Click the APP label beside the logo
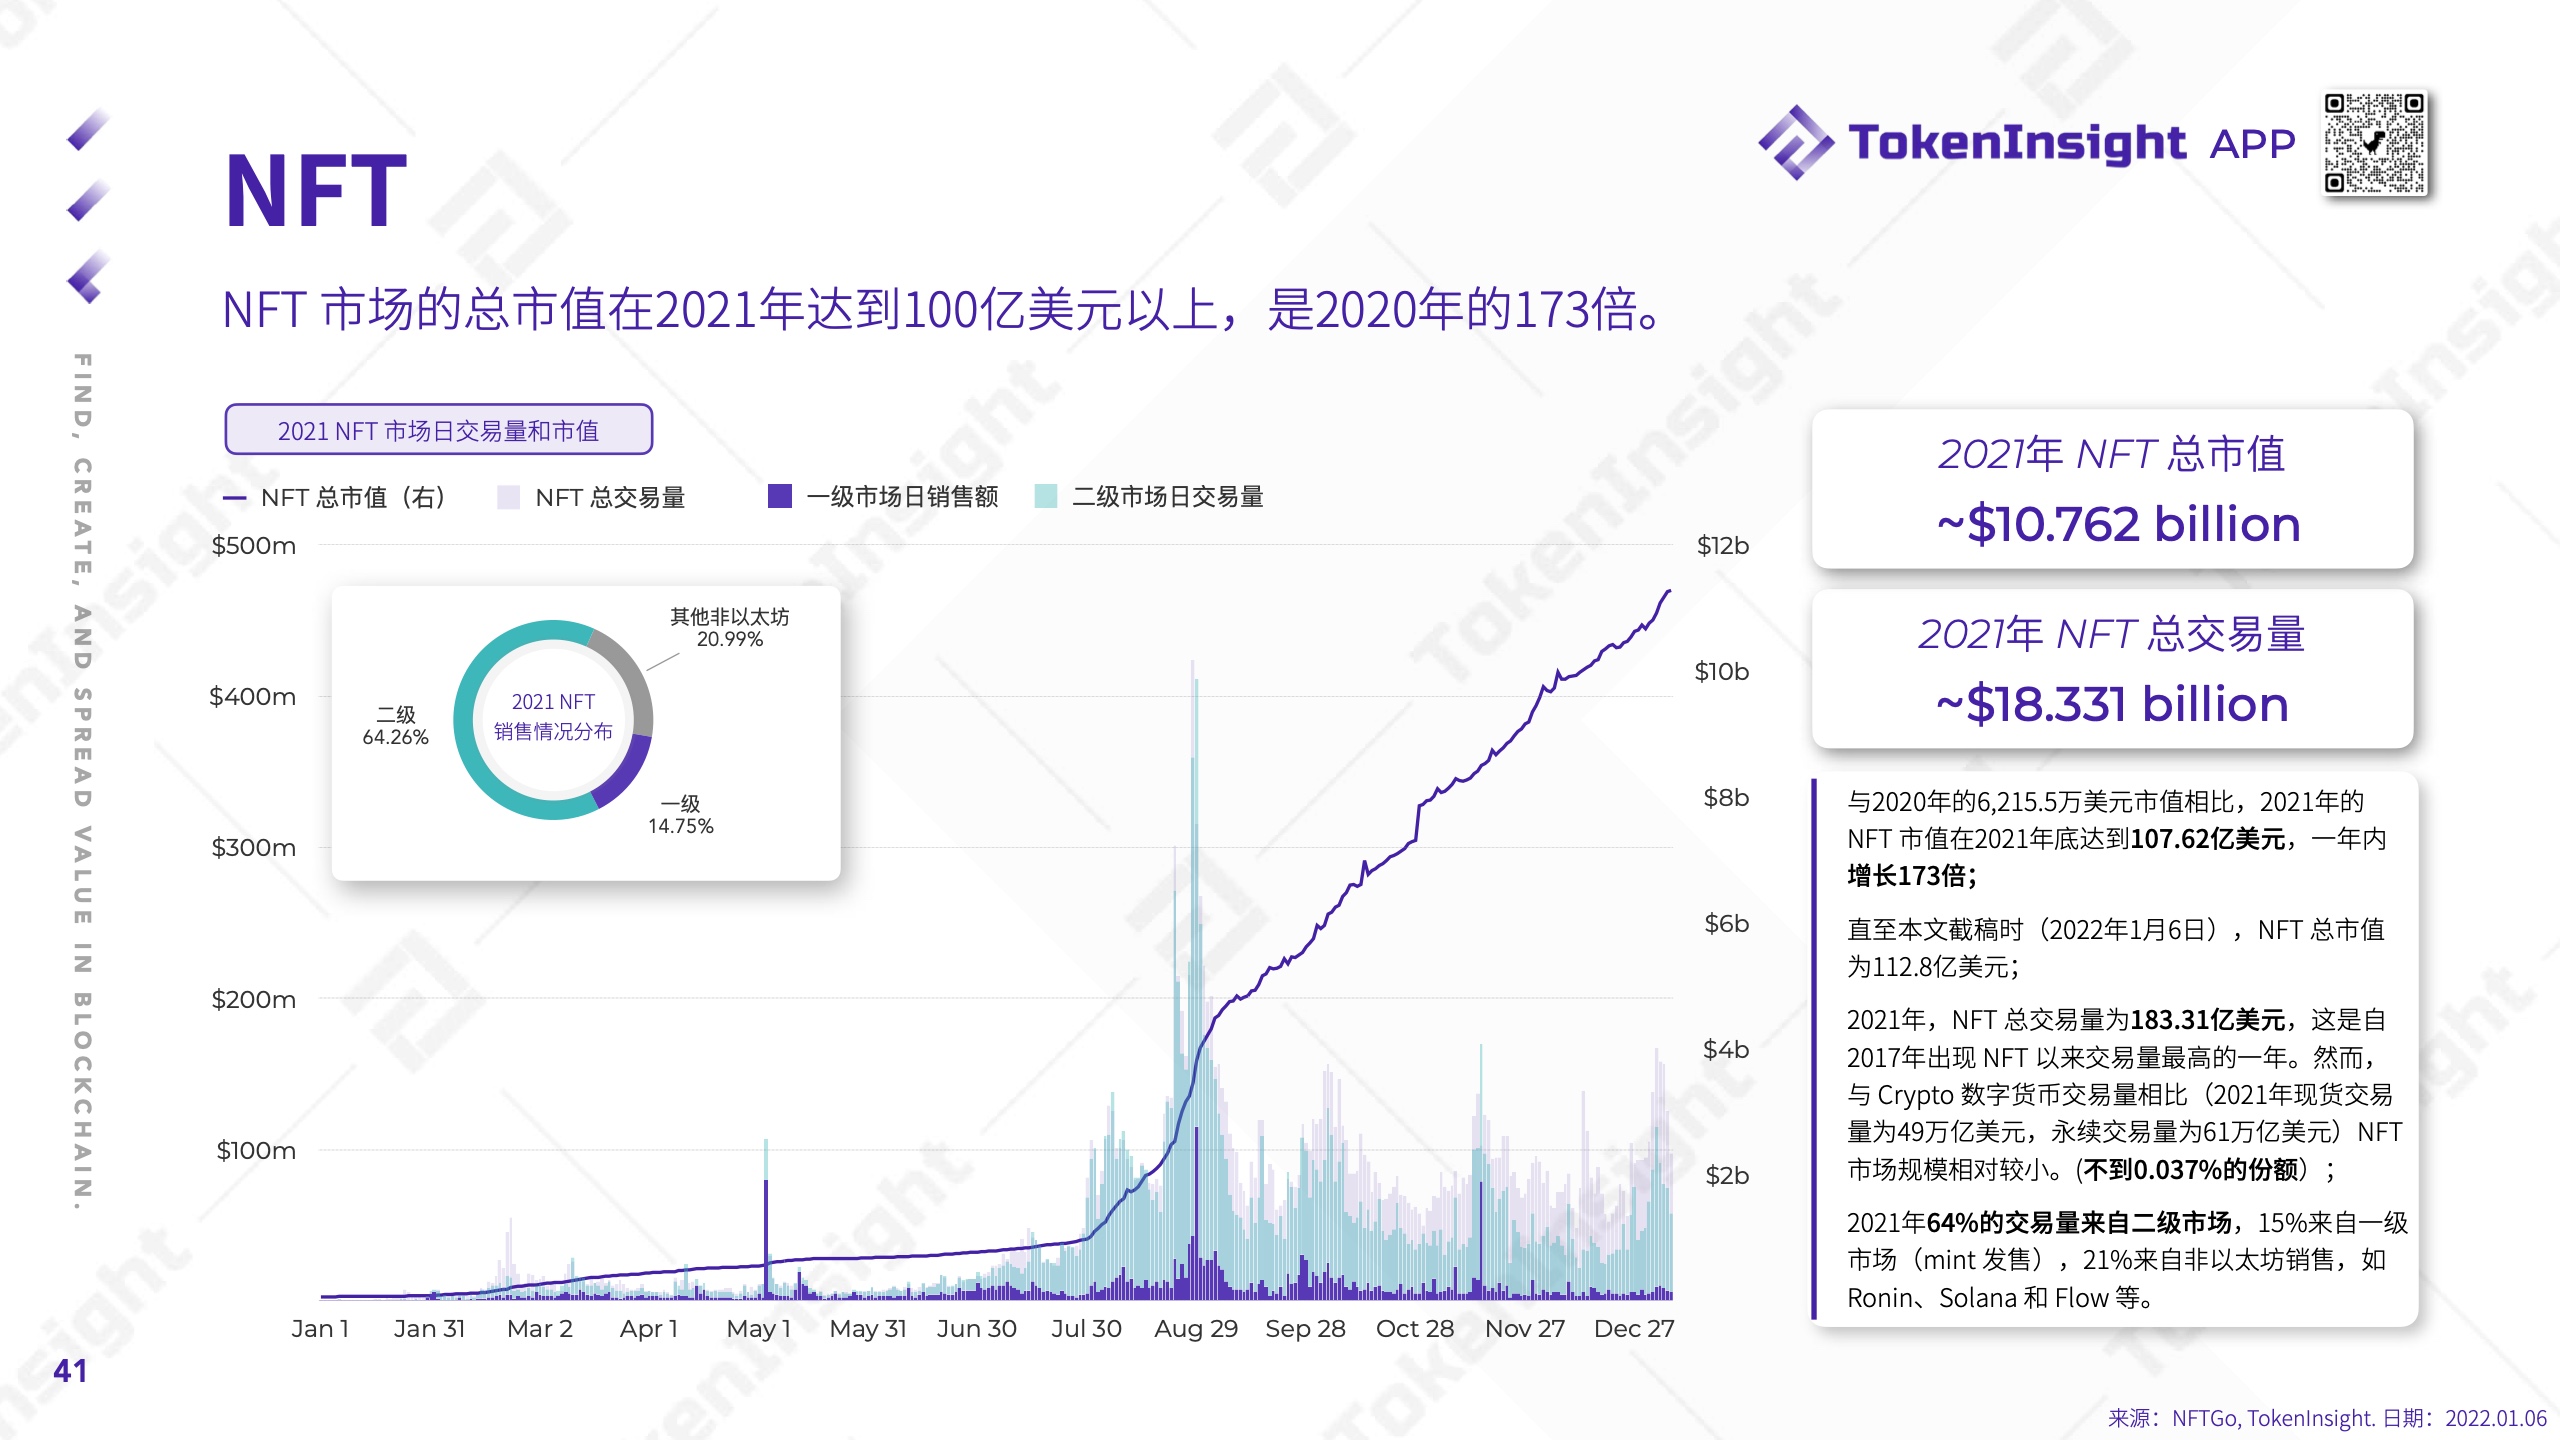 tap(2252, 144)
